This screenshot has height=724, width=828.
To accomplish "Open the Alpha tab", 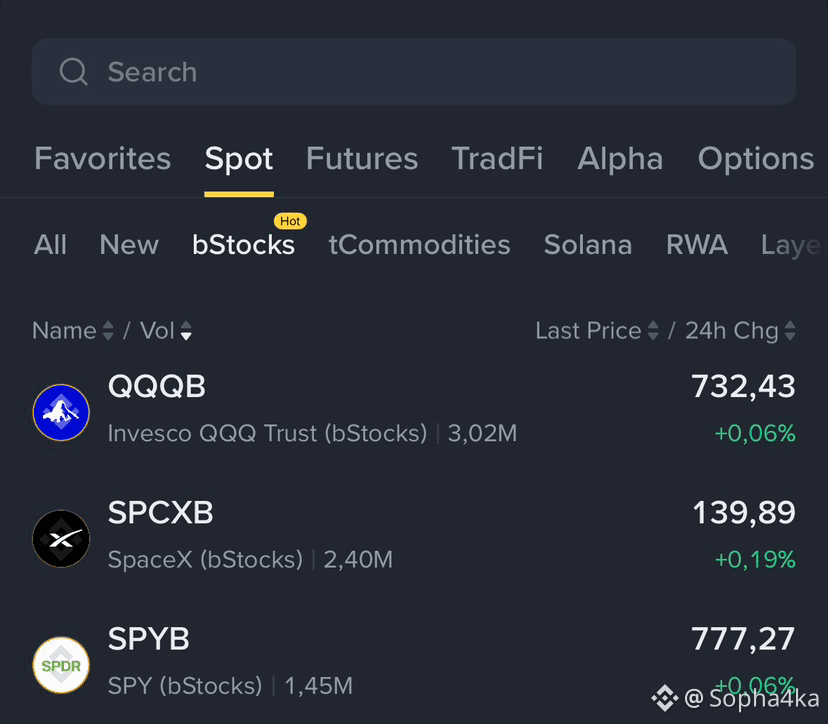I will (620, 158).
